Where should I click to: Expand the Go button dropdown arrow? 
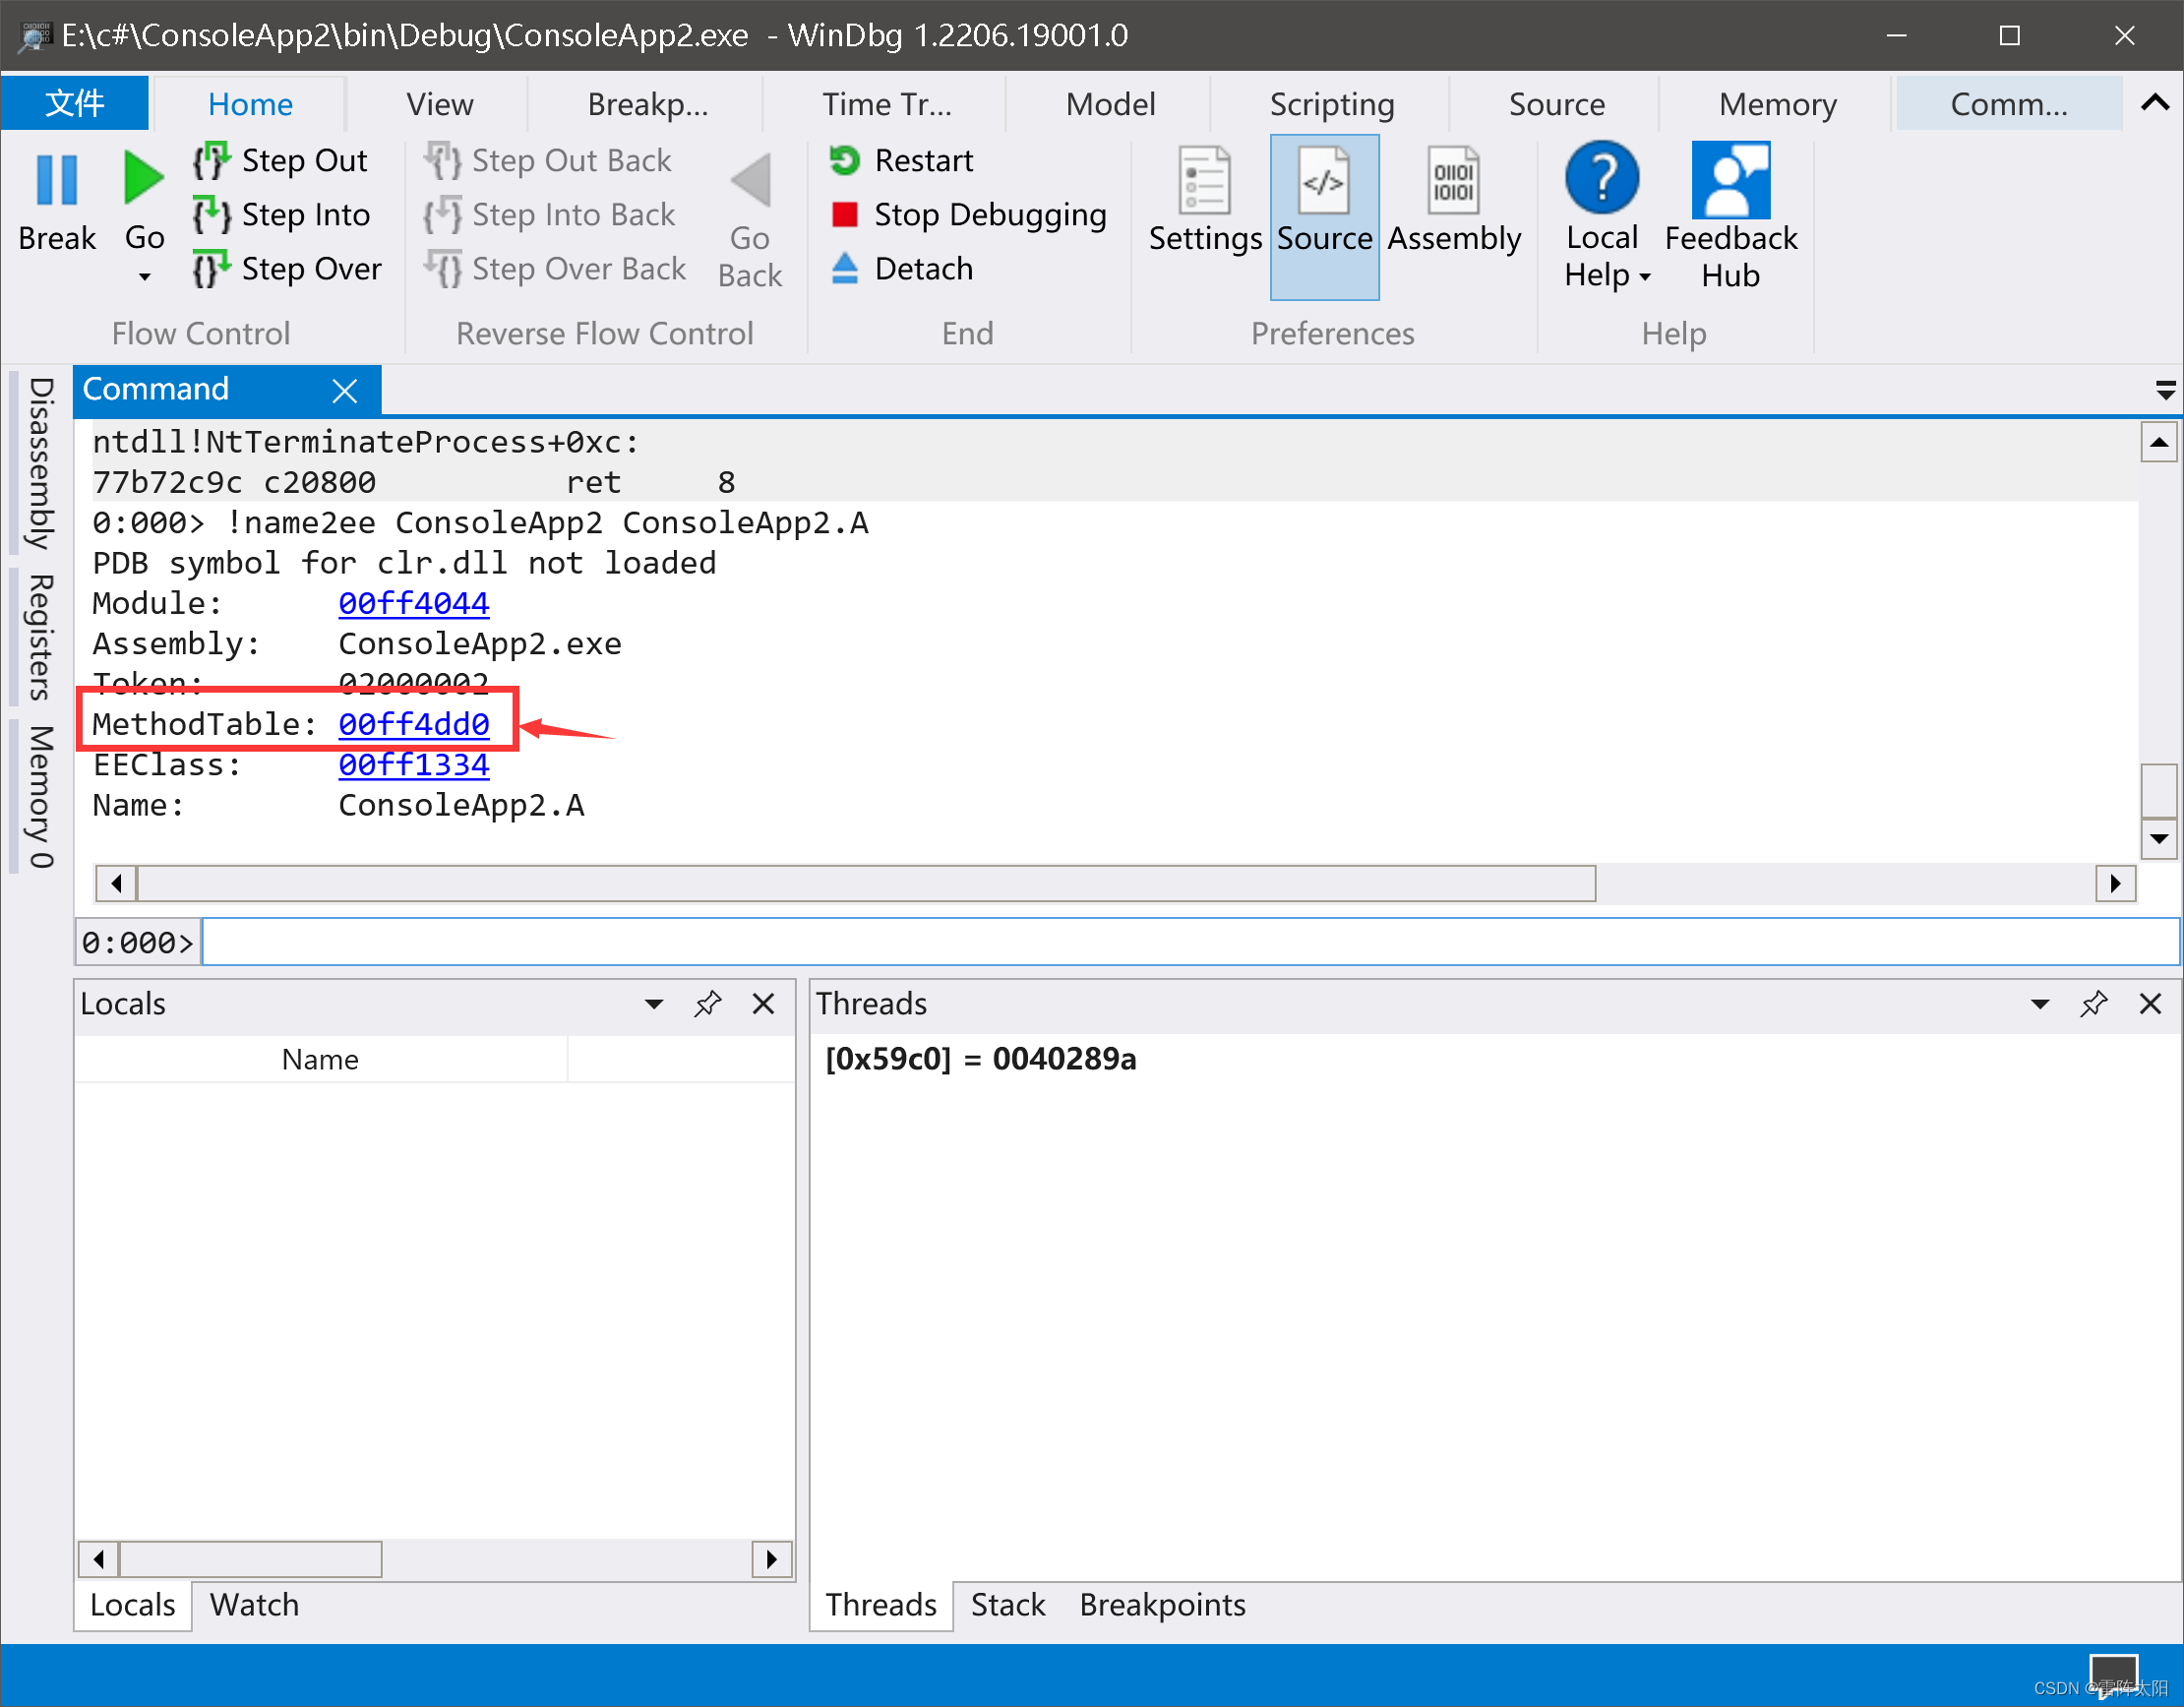pos(144,276)
